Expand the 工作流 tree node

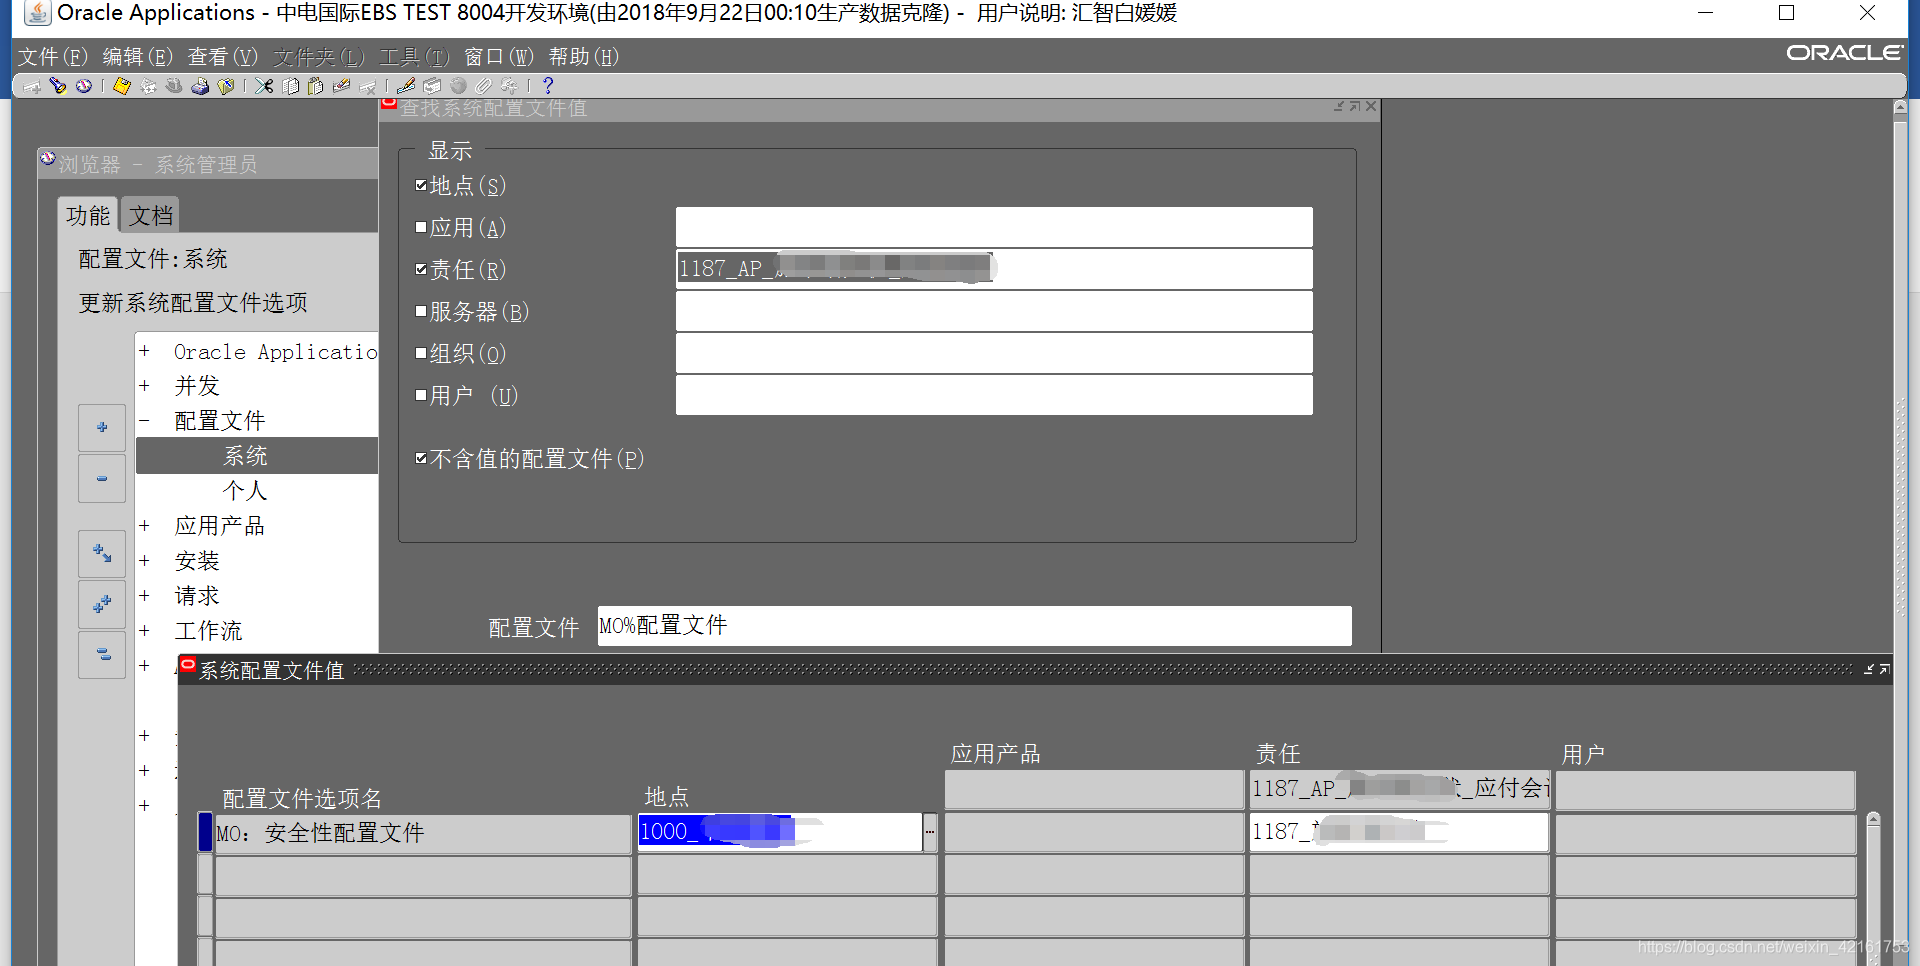coord(145,631)
